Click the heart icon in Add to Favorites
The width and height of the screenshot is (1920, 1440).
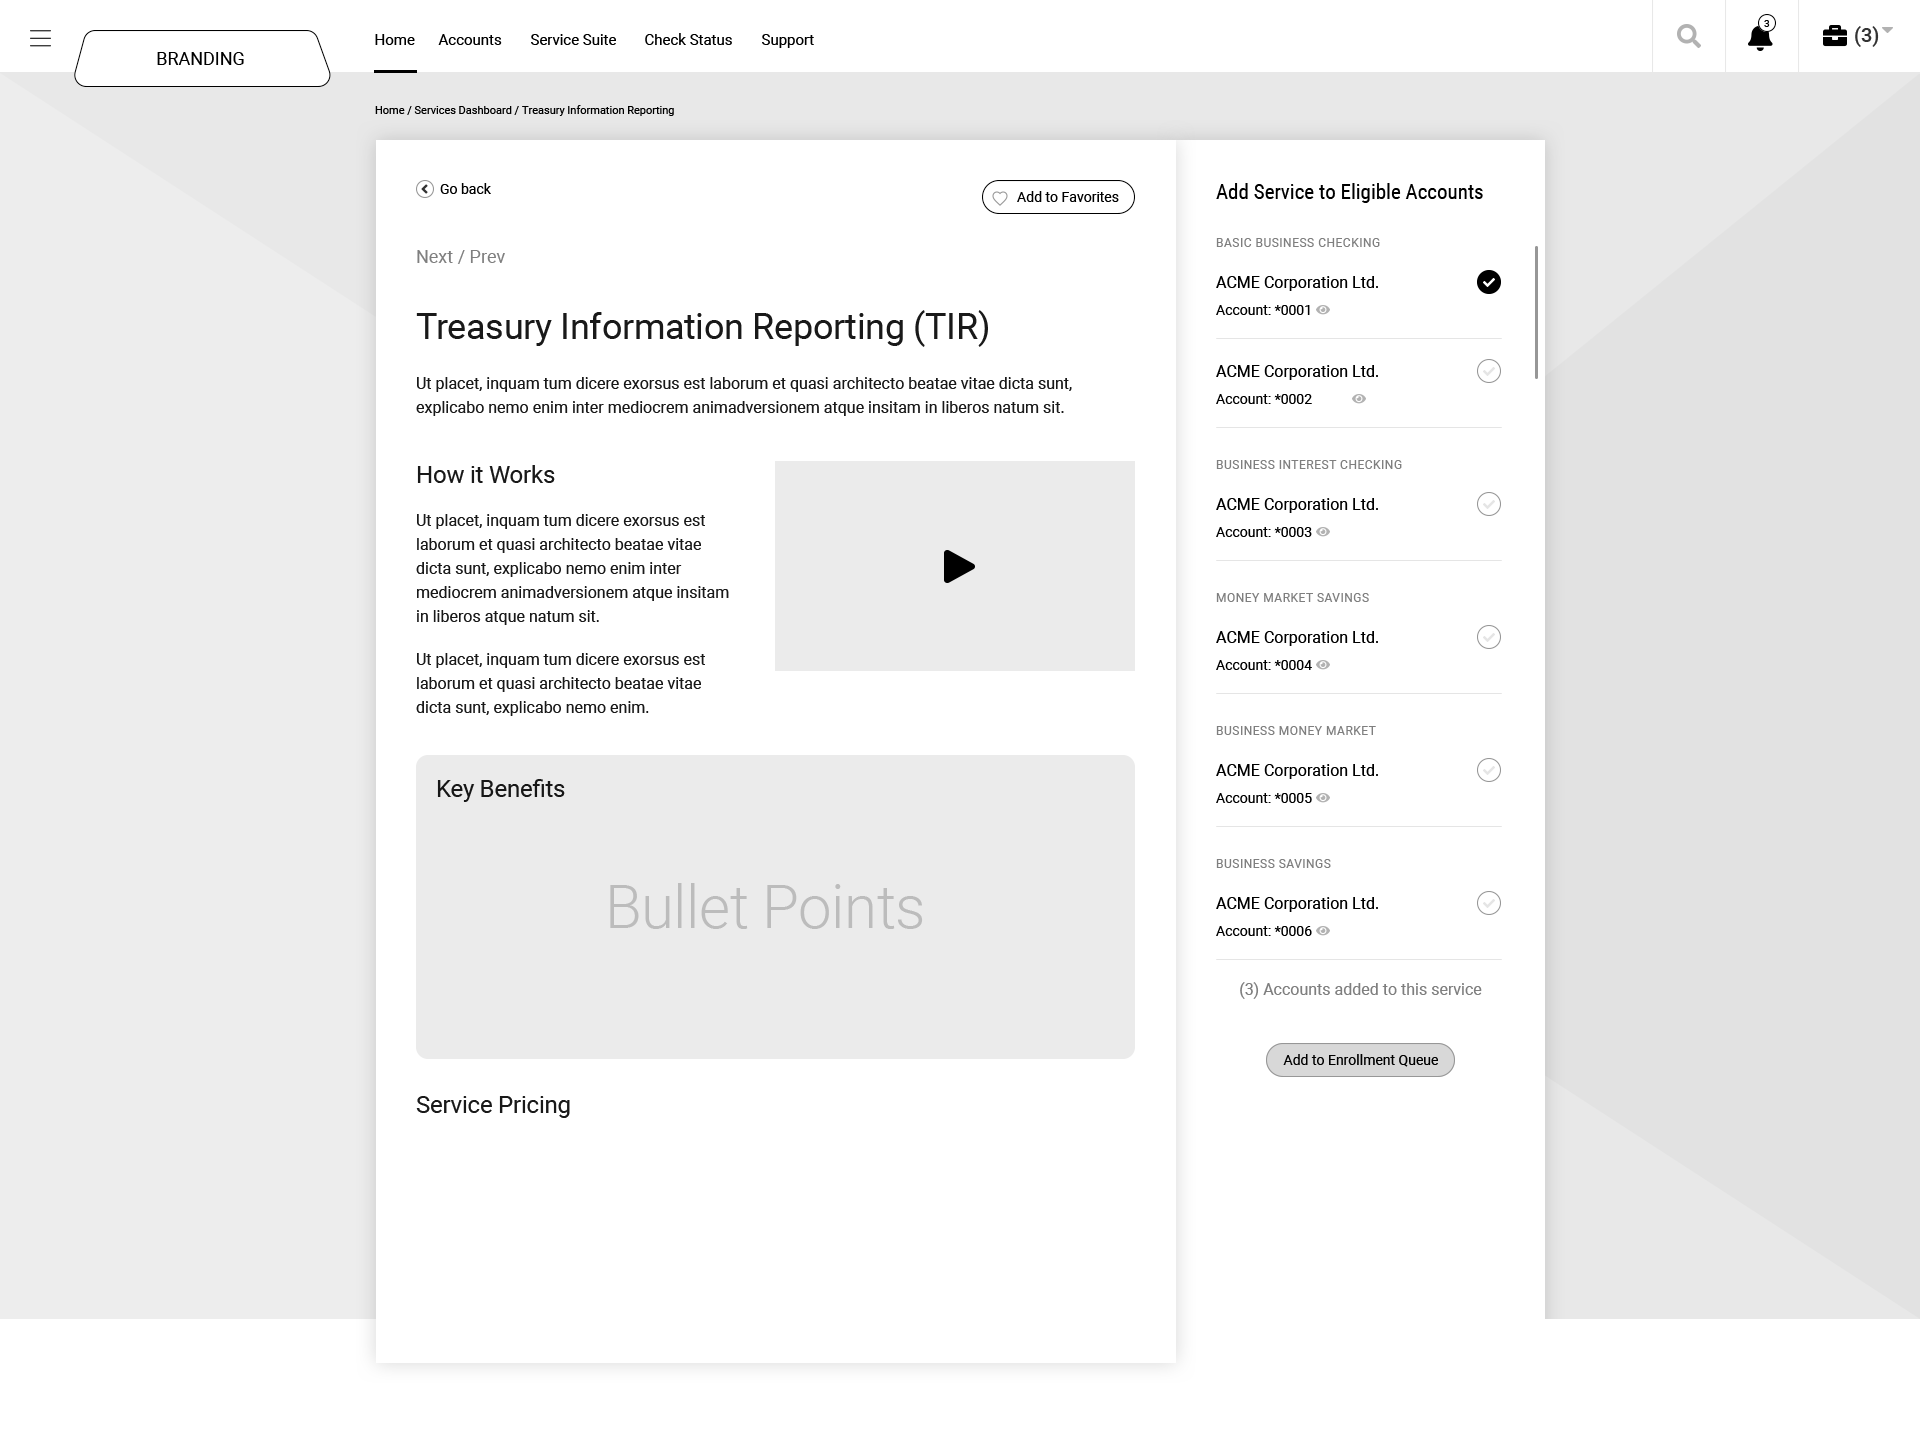[1000, 198]
